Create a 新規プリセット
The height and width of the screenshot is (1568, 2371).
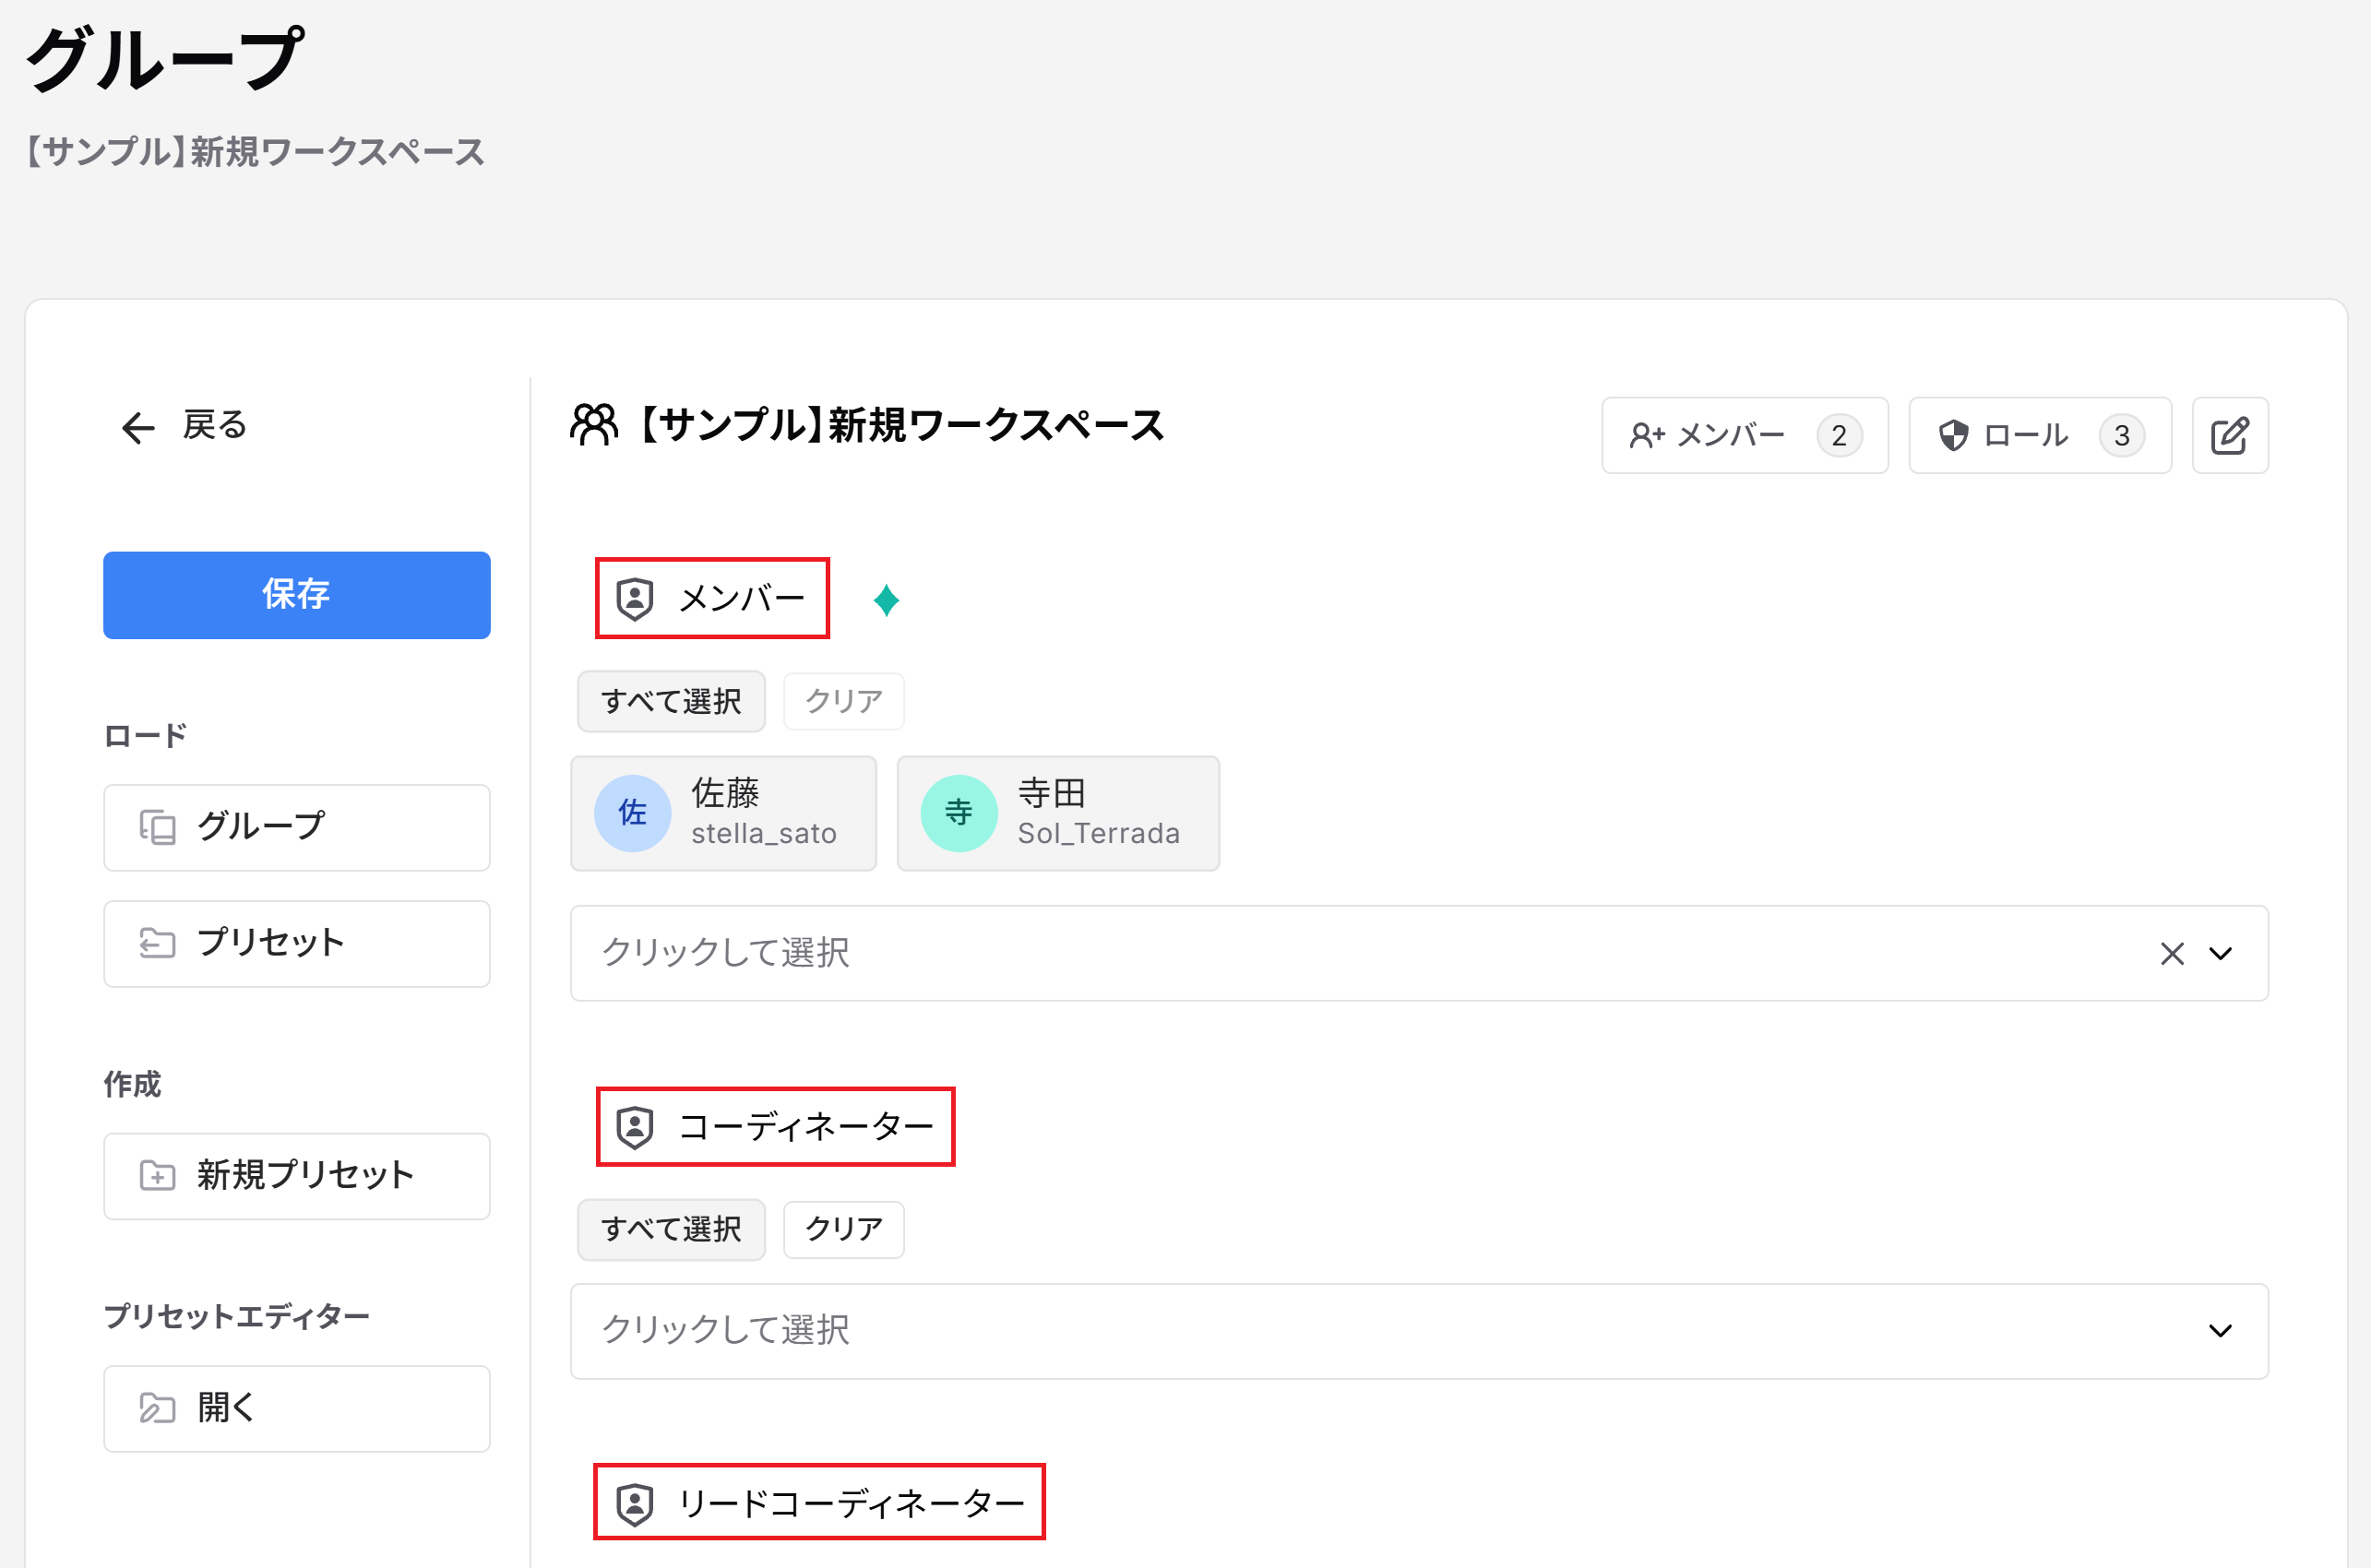point(297,1175)
